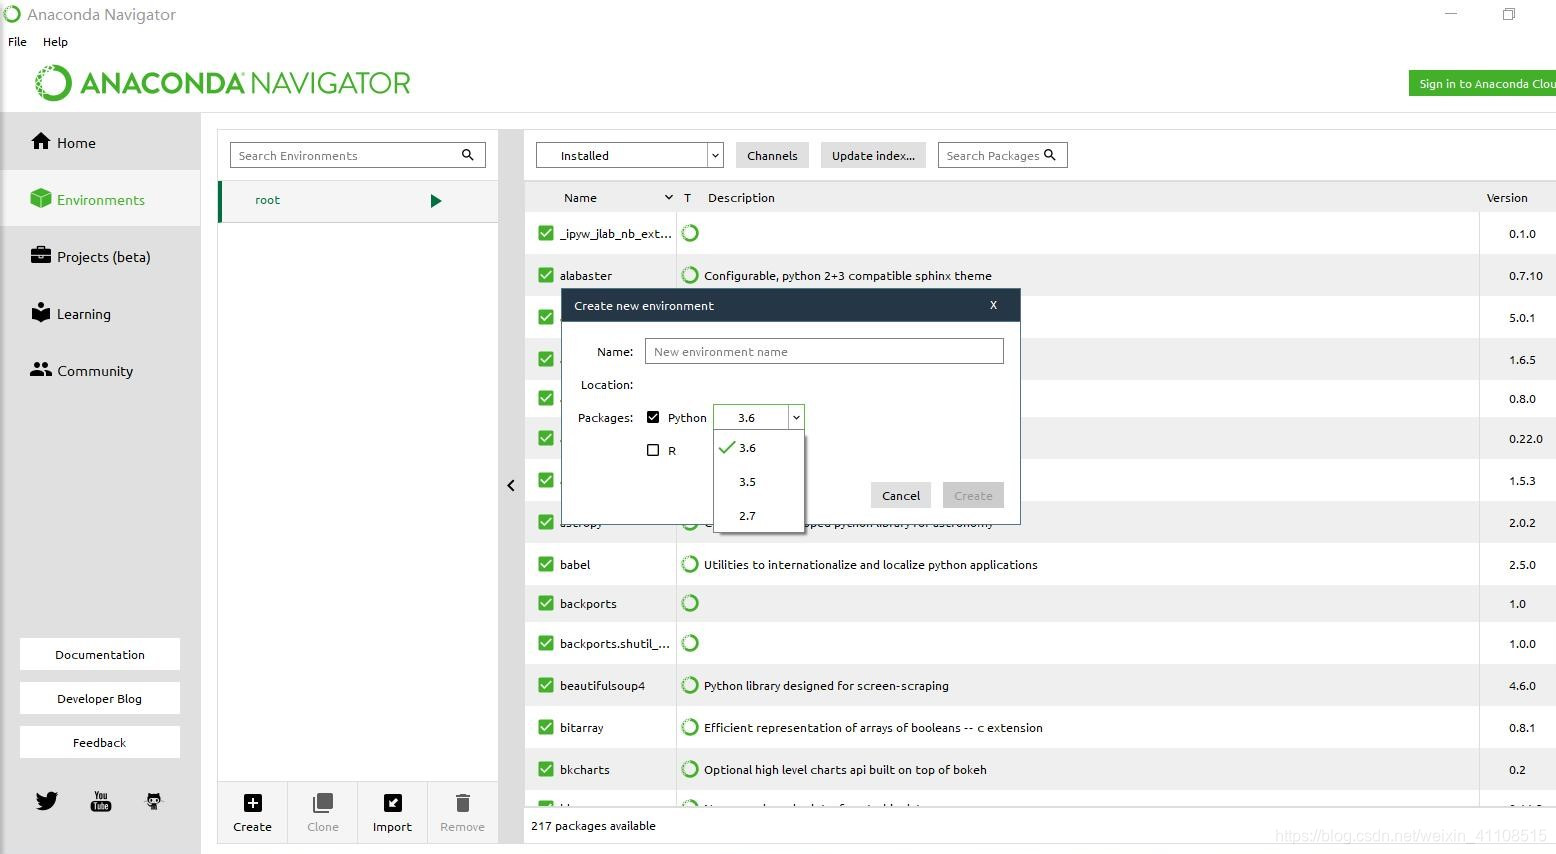Open the File menu
Viewport: 1556px width, 854px height.
[17, 42]
